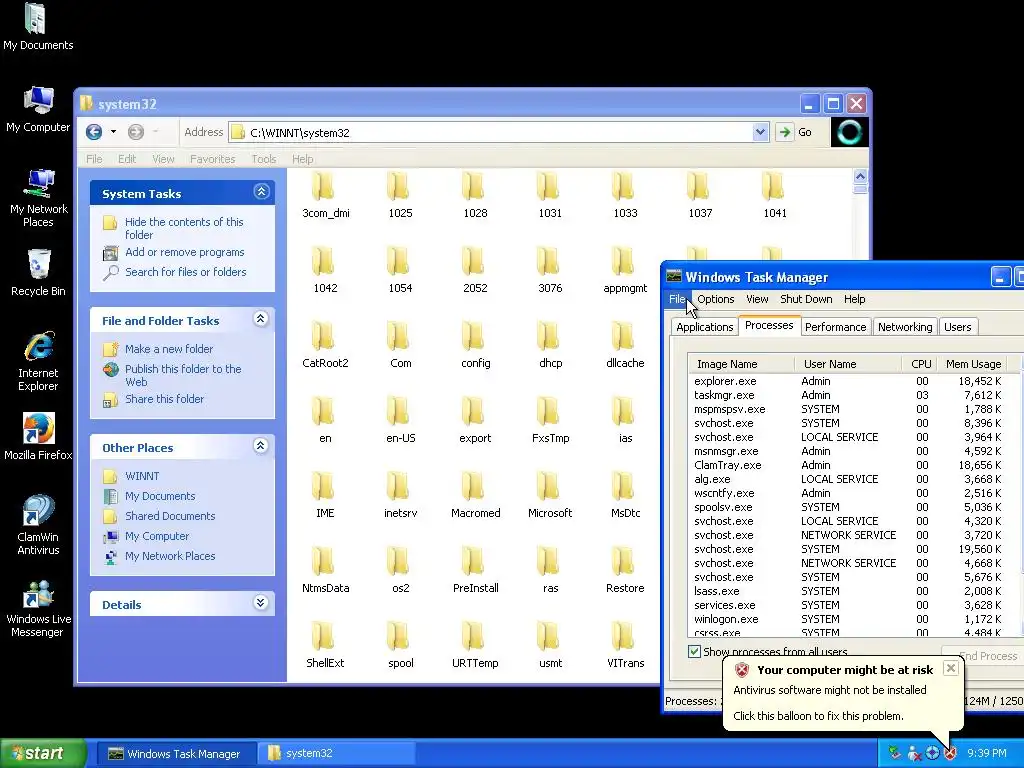Open Shut Down menu in Task Manager
The image size is (1024, 768).
806,299
